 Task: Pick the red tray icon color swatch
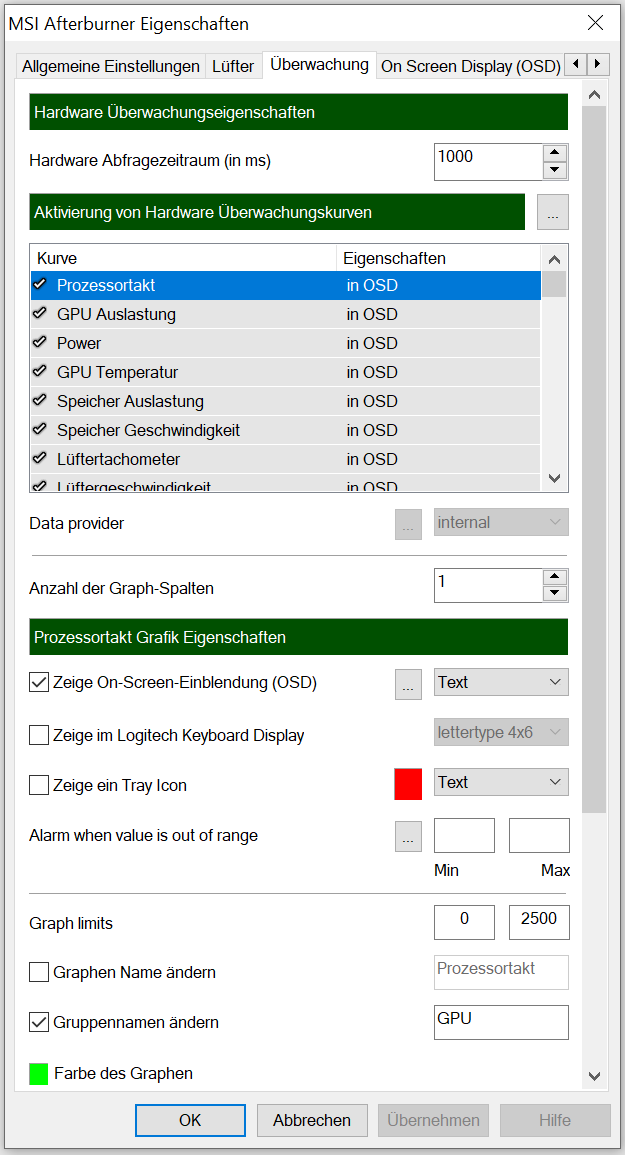(x=408, y=784)
